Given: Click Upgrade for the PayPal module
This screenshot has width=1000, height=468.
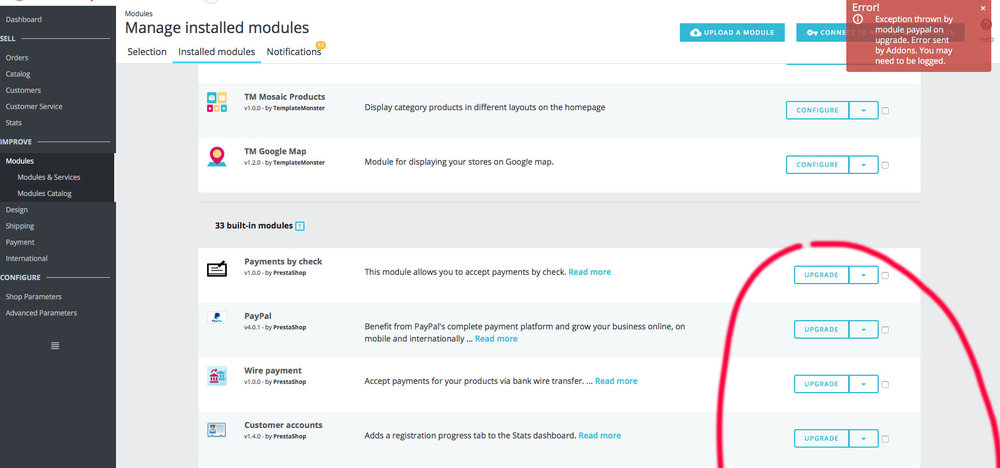Looking at the screenshot, I should [821, 330].
